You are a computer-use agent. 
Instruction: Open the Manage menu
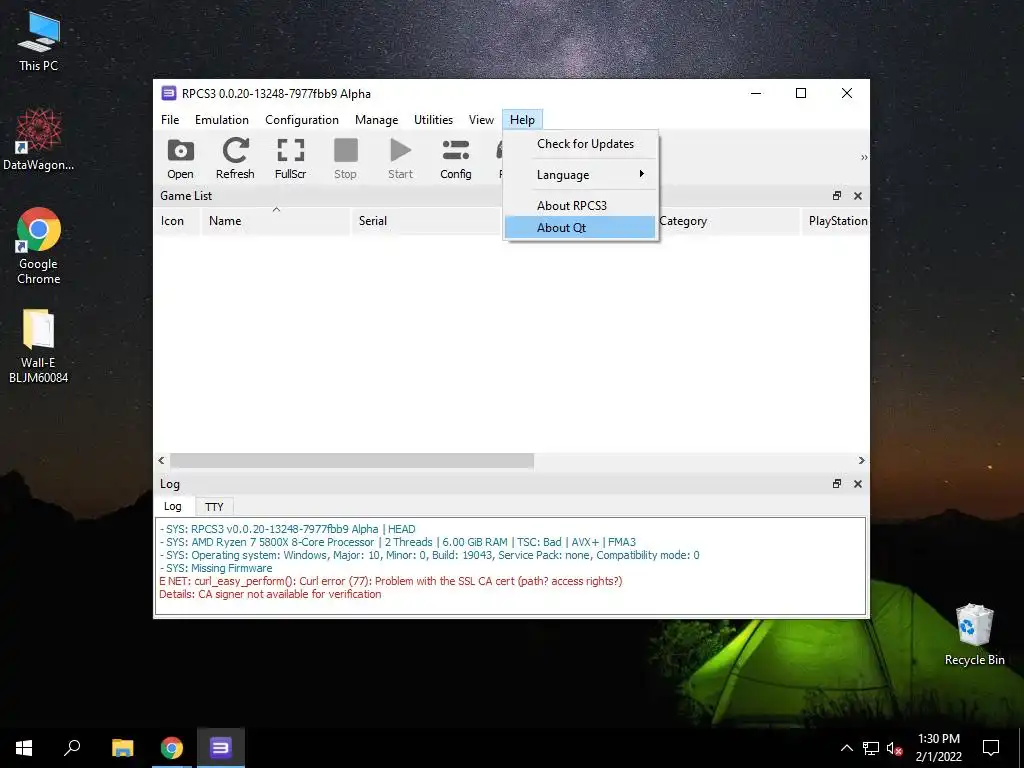pyautogui.click(x=376, y=120)
